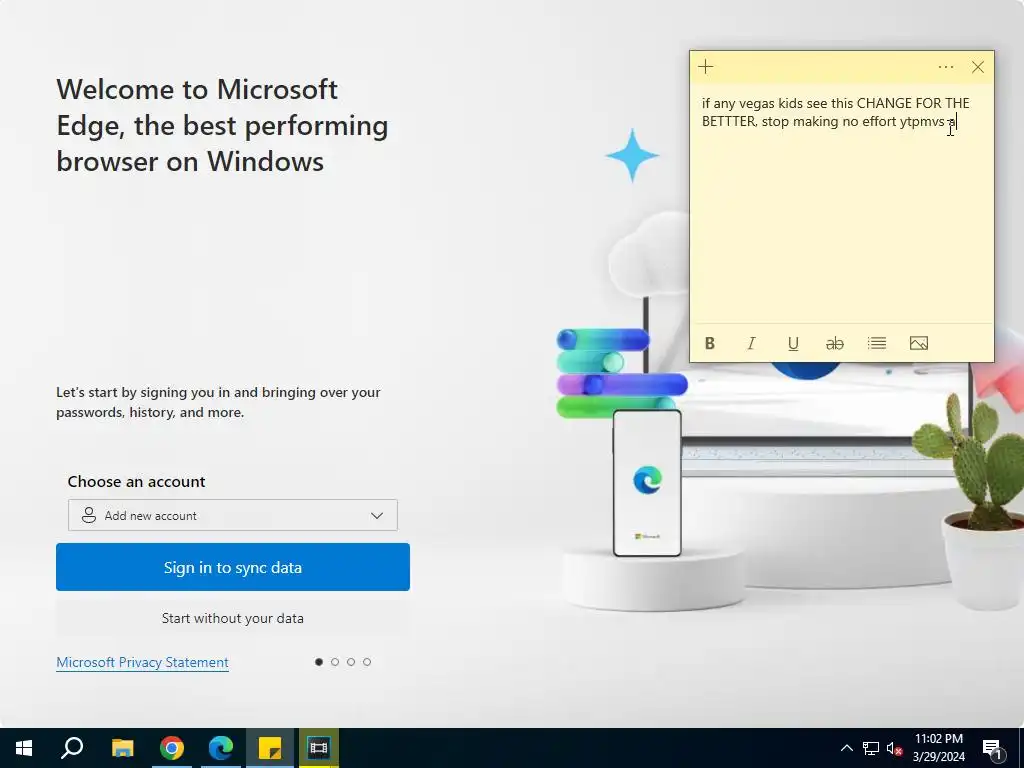Open File Explorer from the taskbar
This screenshot has height=768, width=1024.
tap(122, 748)
